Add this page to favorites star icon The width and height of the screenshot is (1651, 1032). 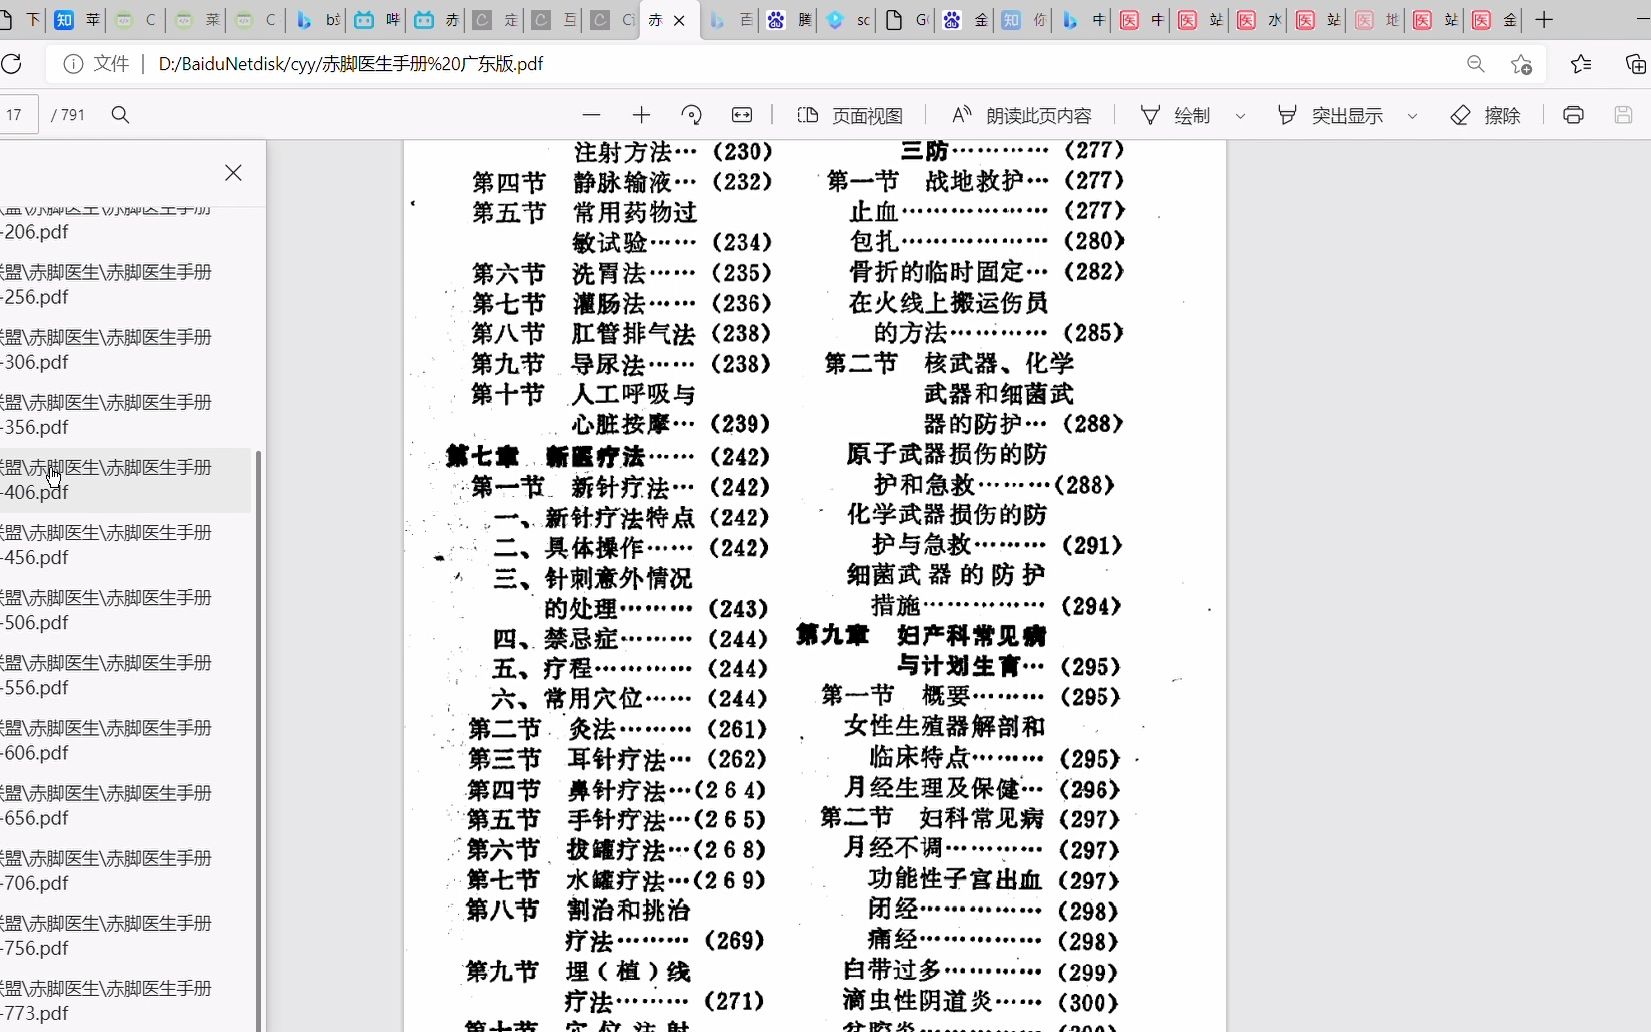click(x=1521, y=64)
